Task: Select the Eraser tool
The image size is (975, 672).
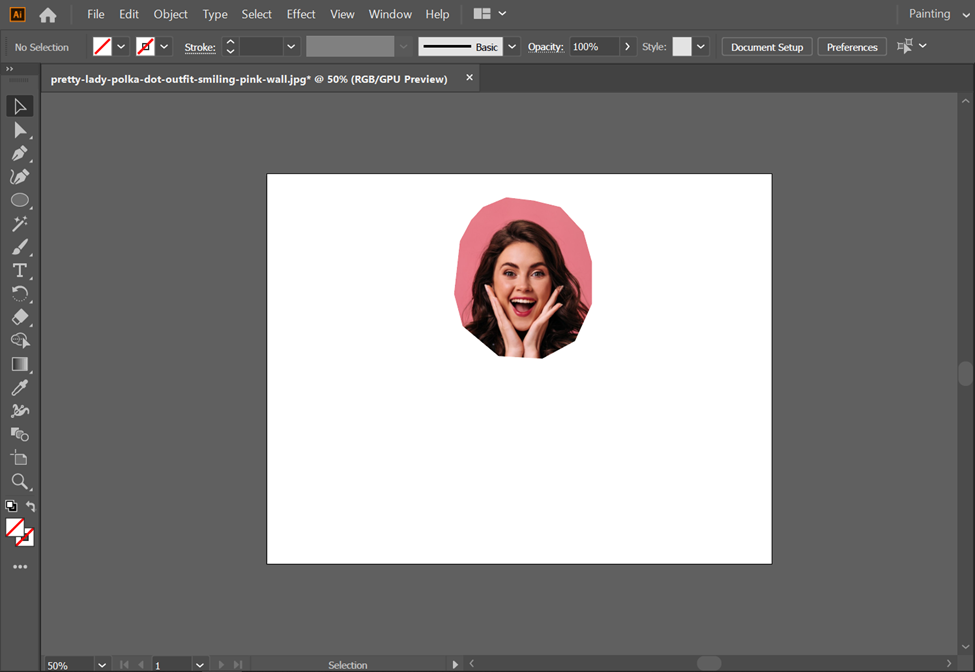Action: pyautogui.click(x=19, y=317)
